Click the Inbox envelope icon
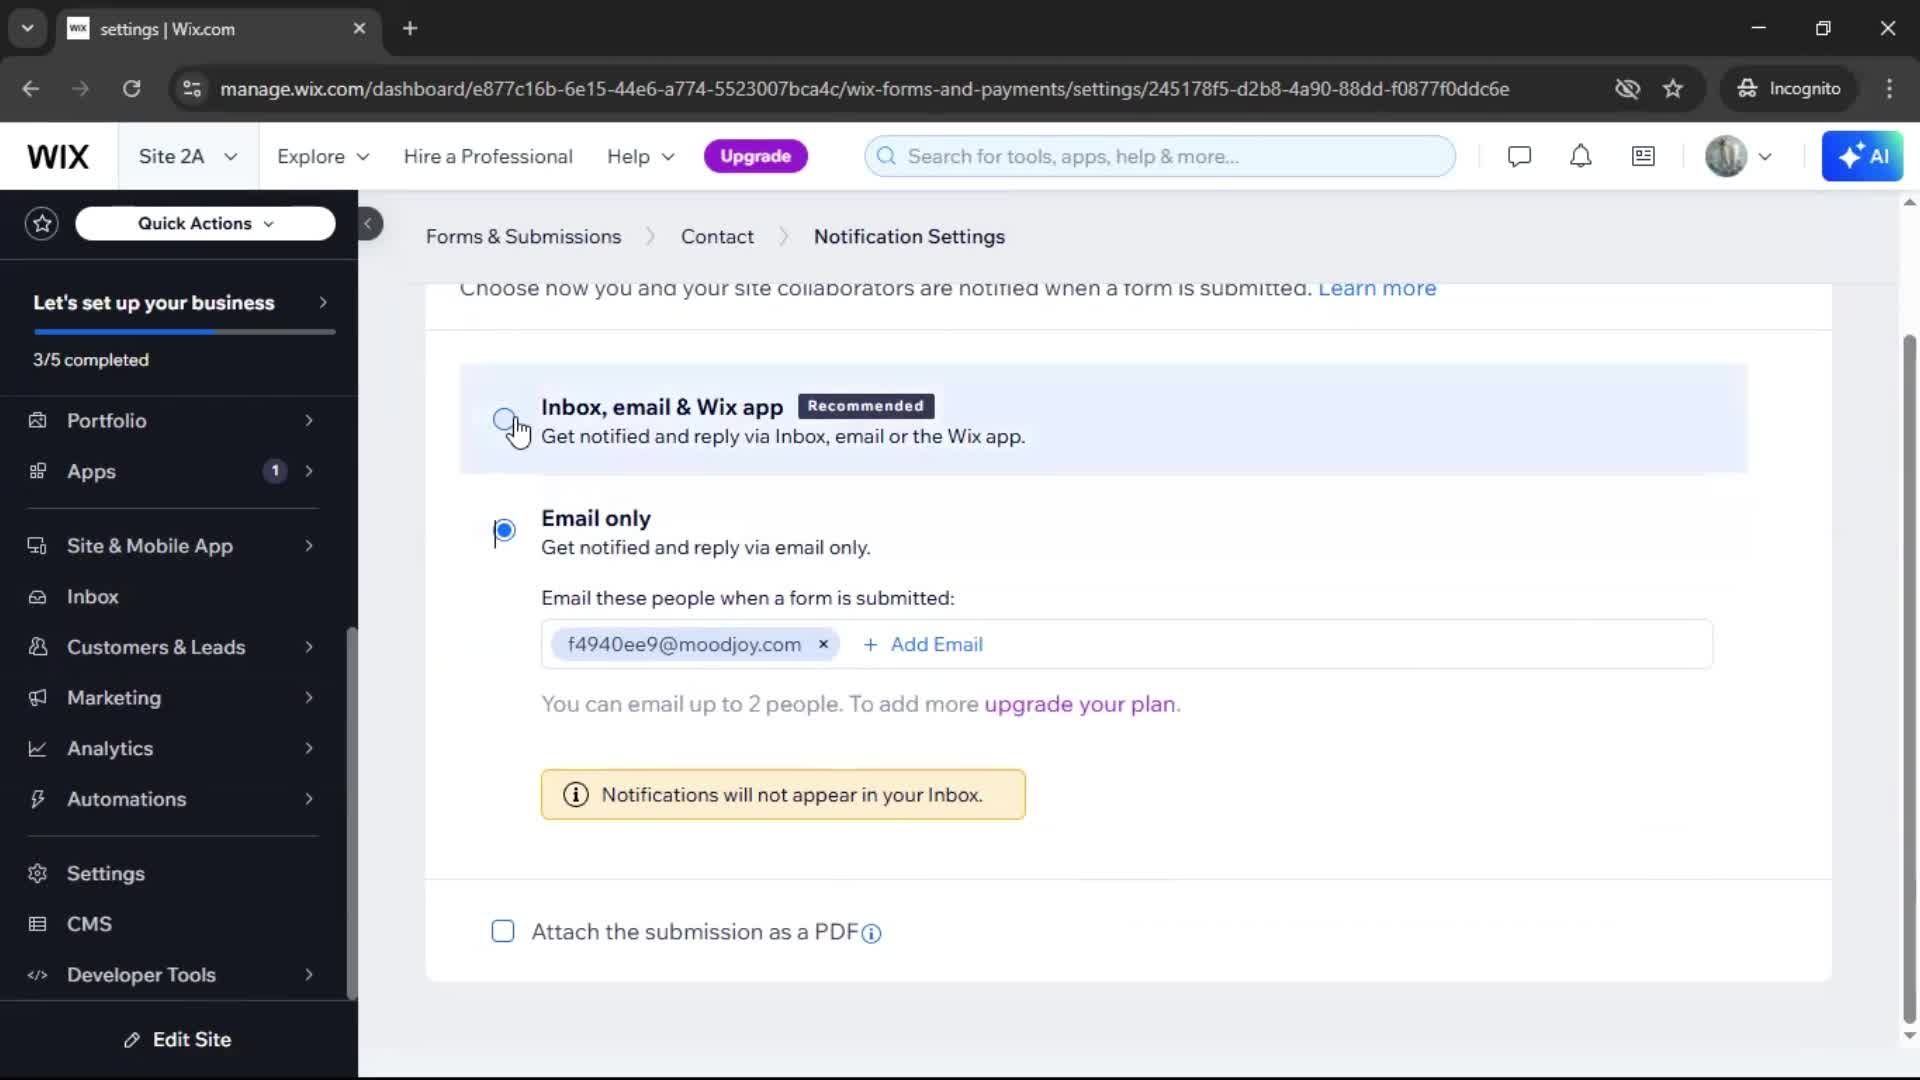The image size is (1920, 1080). click(38, 597)
